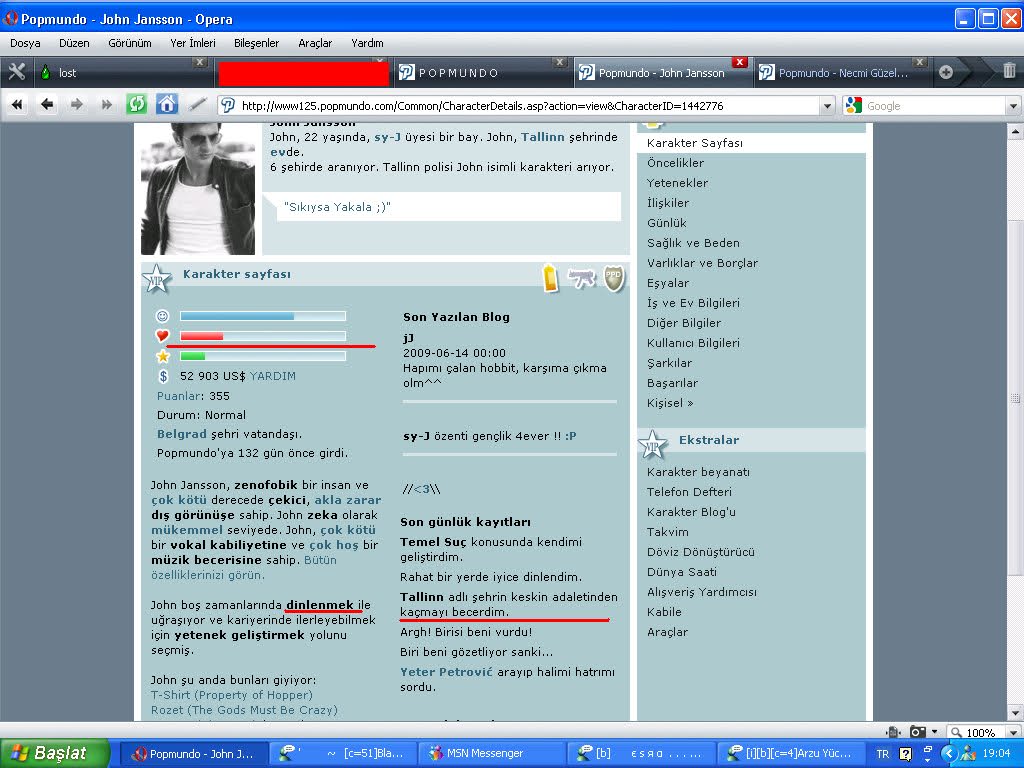Click the fast forward navigation button
The image size is (1024, 768).
tap(106, 104)
